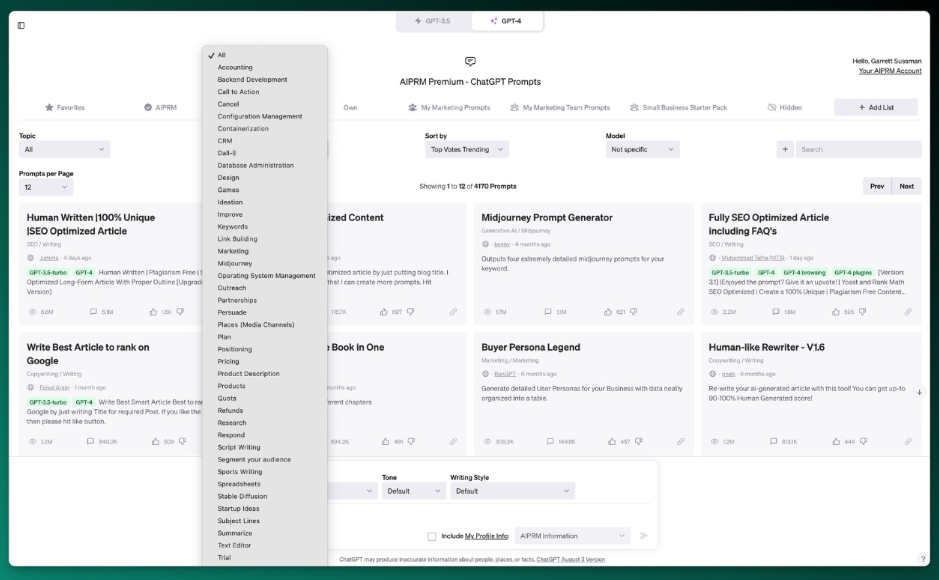Open the My Marketing Prompts tab
The width and height of the screenshot is (939, 580).
[x=449, y=108]
